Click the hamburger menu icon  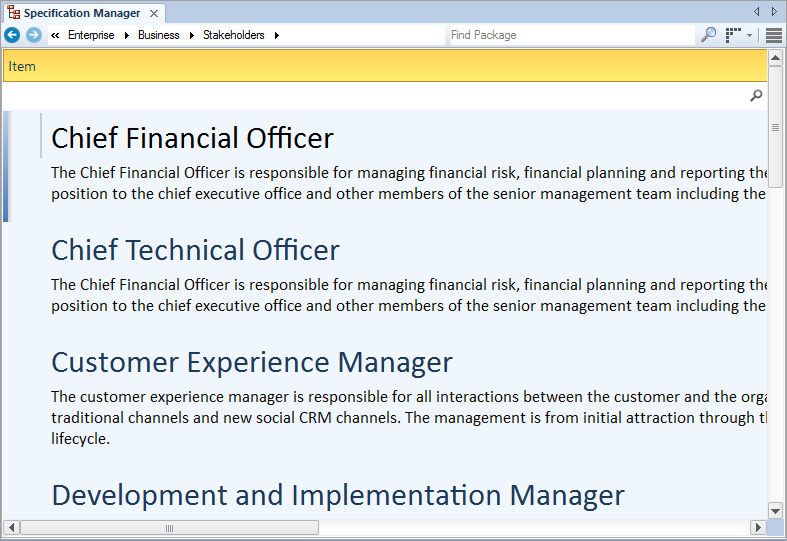coord(774,35)
